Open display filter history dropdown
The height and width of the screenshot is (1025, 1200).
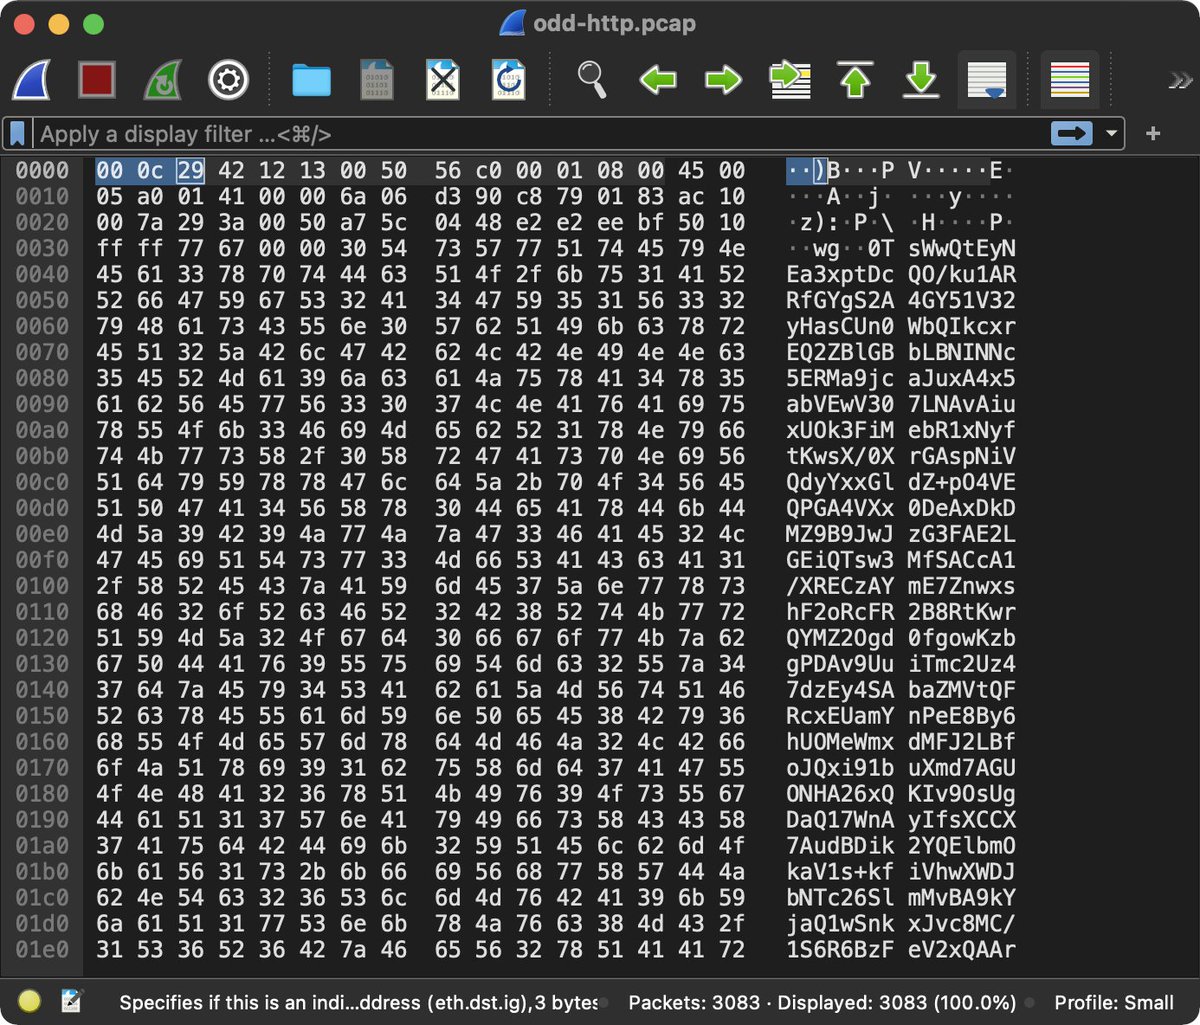[x=1111, y=134]
